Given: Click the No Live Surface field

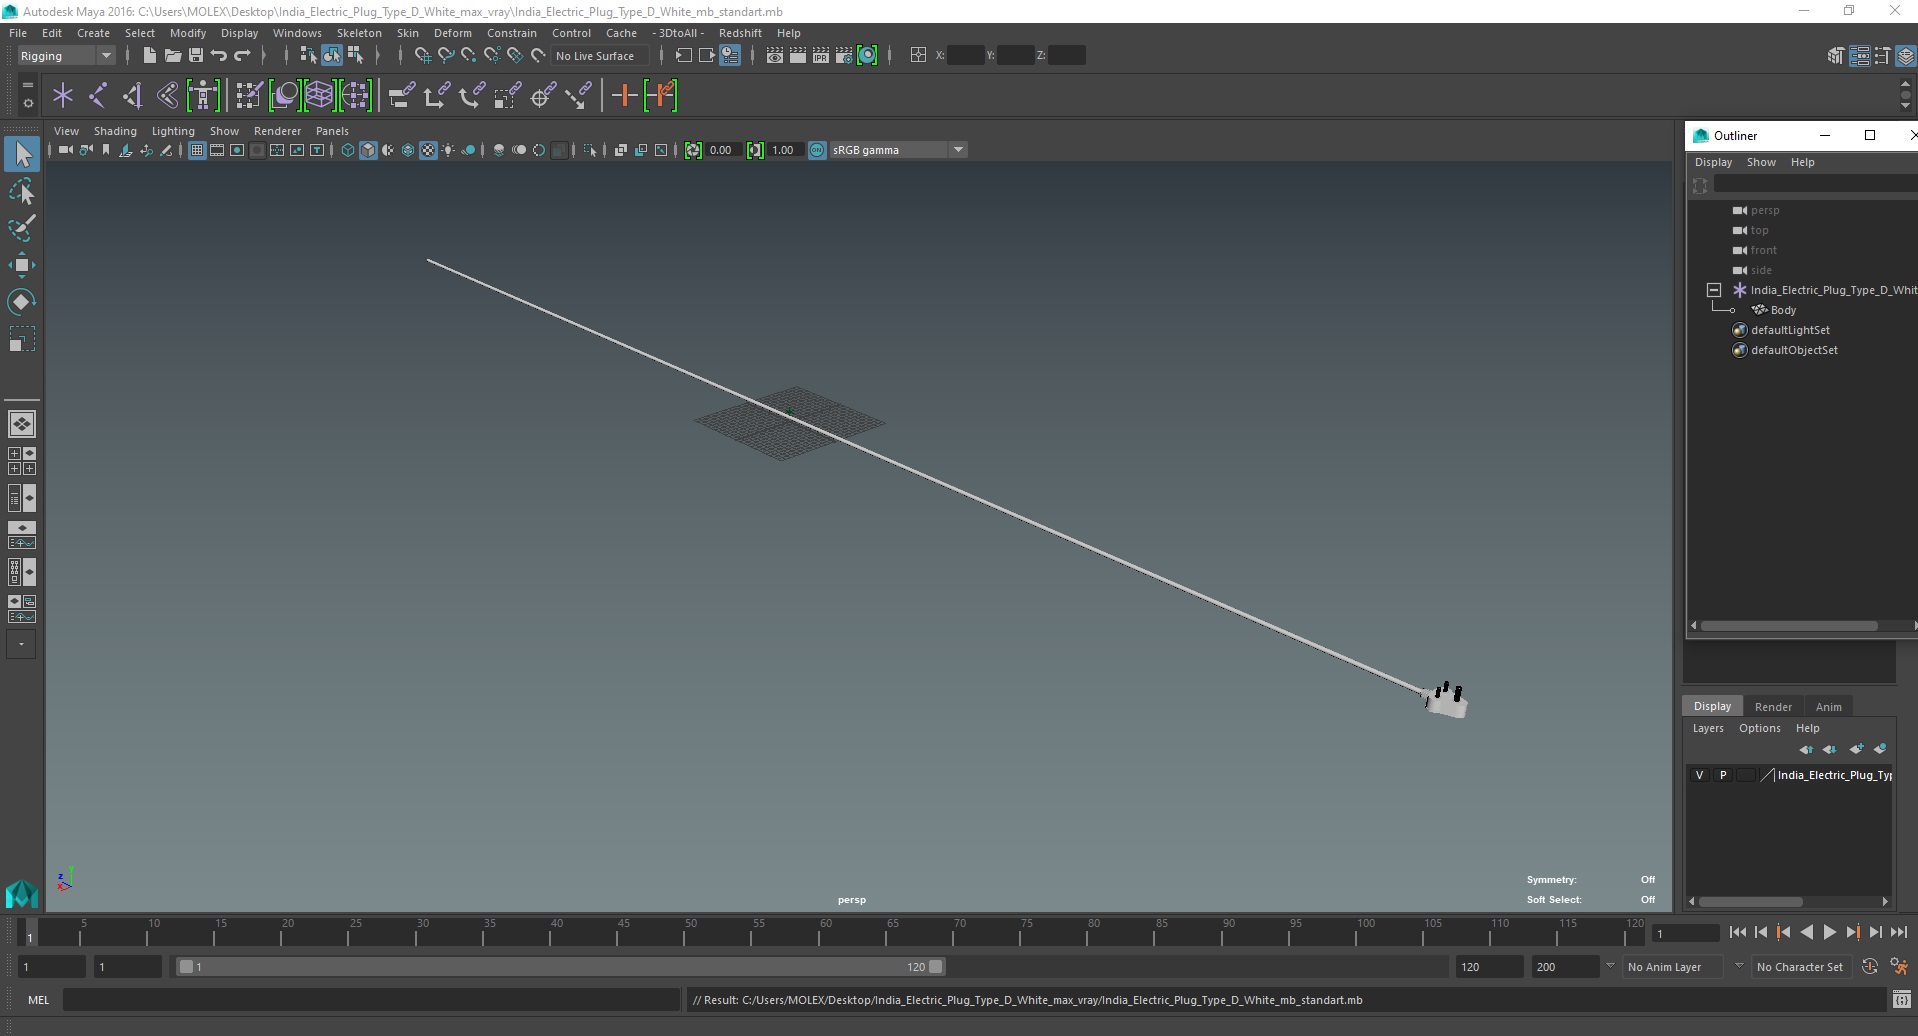Looking at the screenshot, I should click(x=600, y=56).
